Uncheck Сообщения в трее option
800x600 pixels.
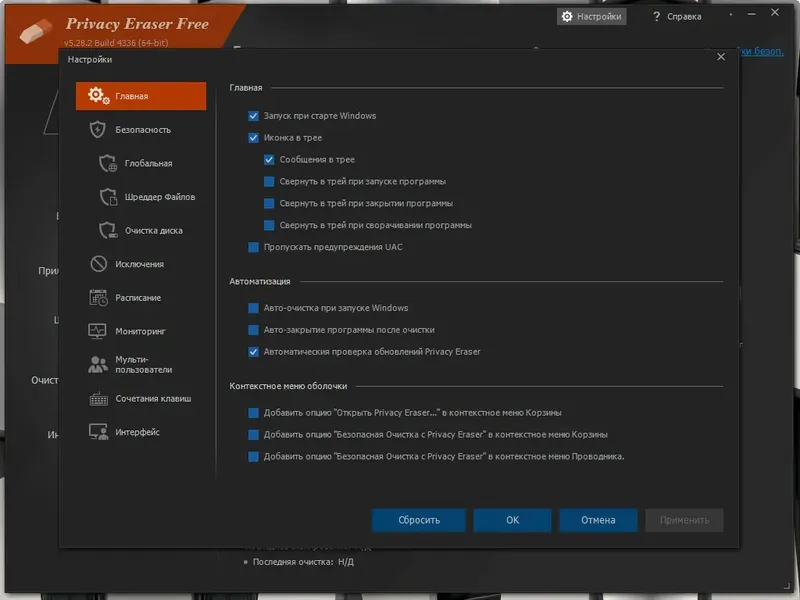268,159
